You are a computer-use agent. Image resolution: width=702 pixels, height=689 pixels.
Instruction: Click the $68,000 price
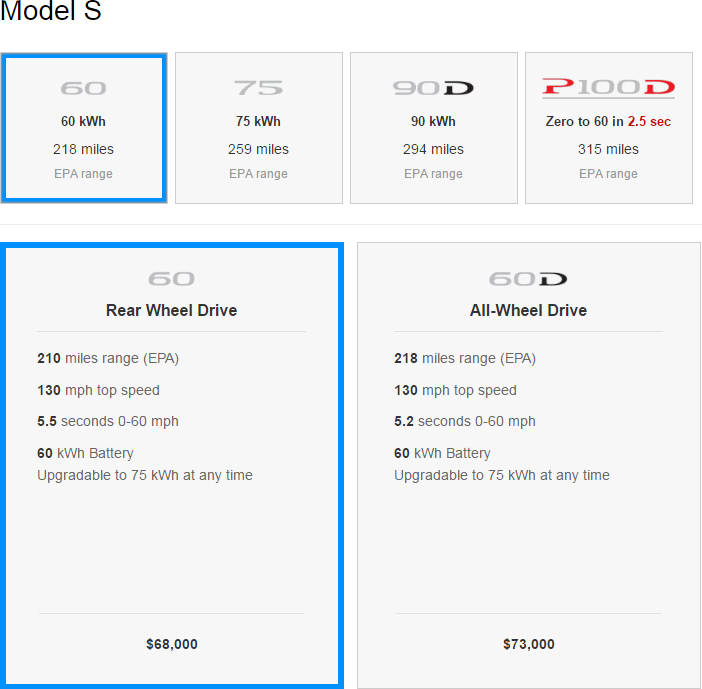pyautogui.click(x=171, y=644)
